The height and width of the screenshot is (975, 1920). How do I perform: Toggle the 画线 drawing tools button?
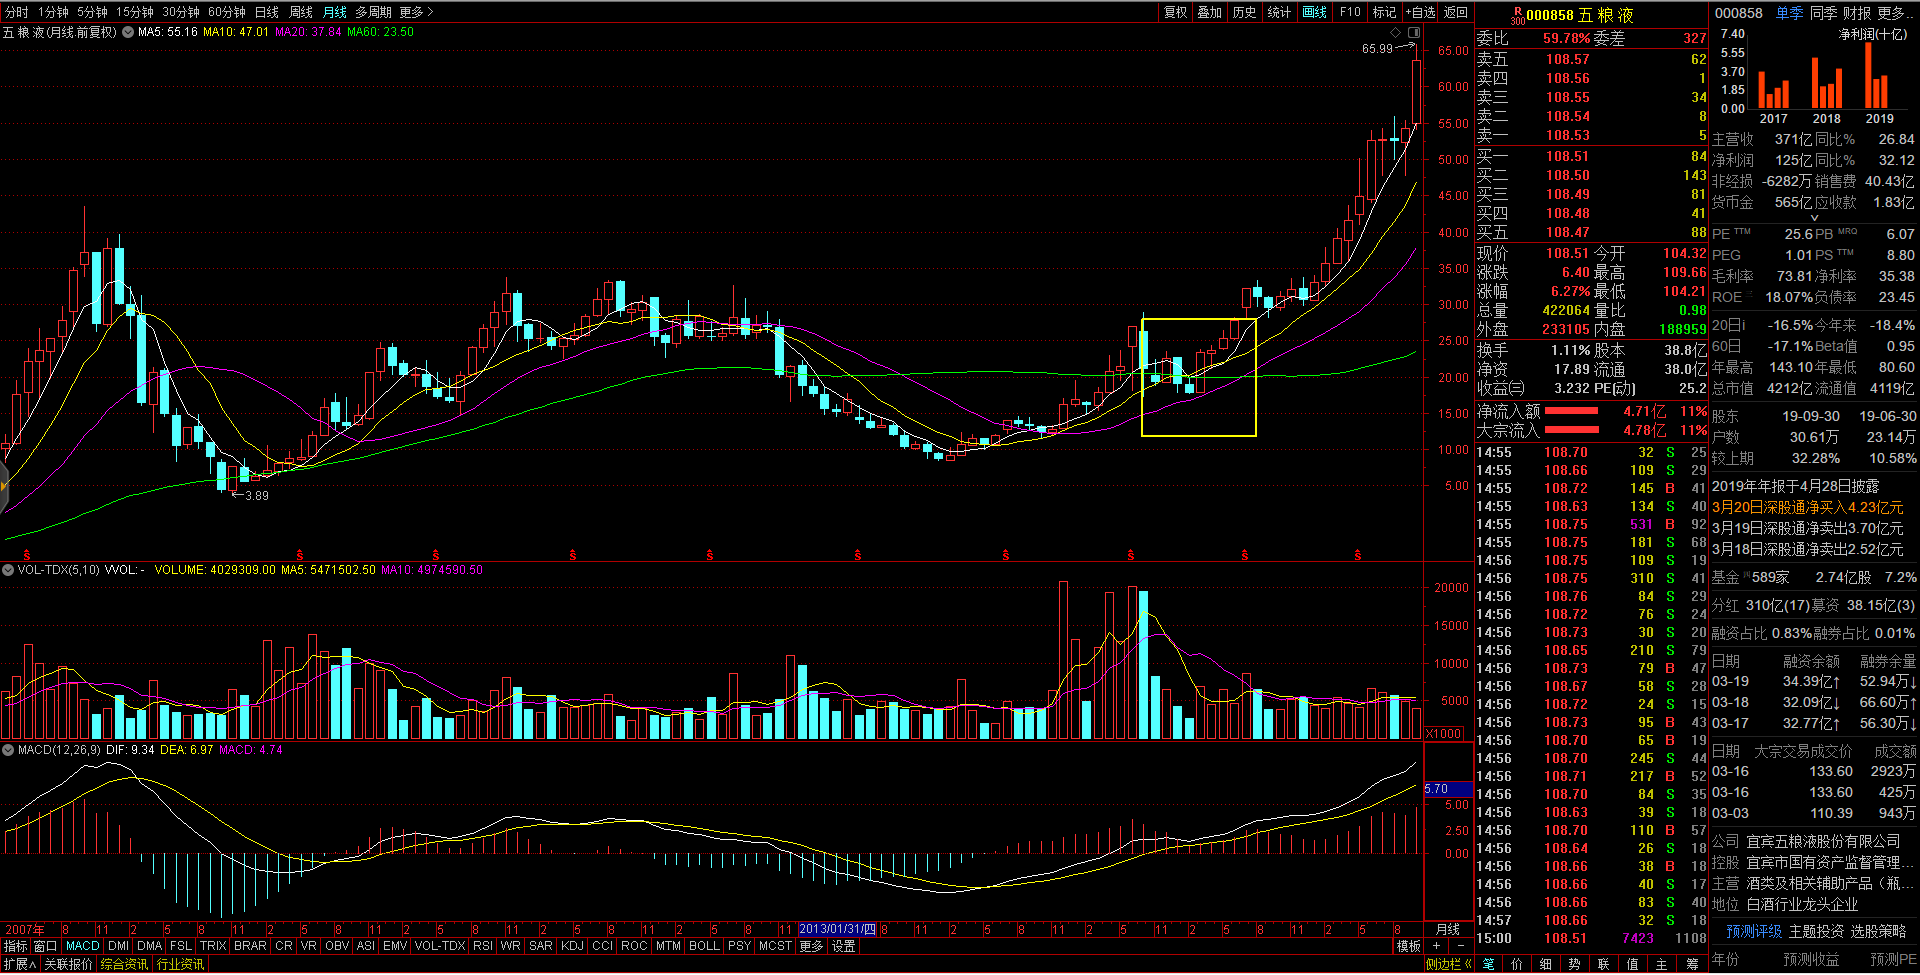pos(1315,12)
